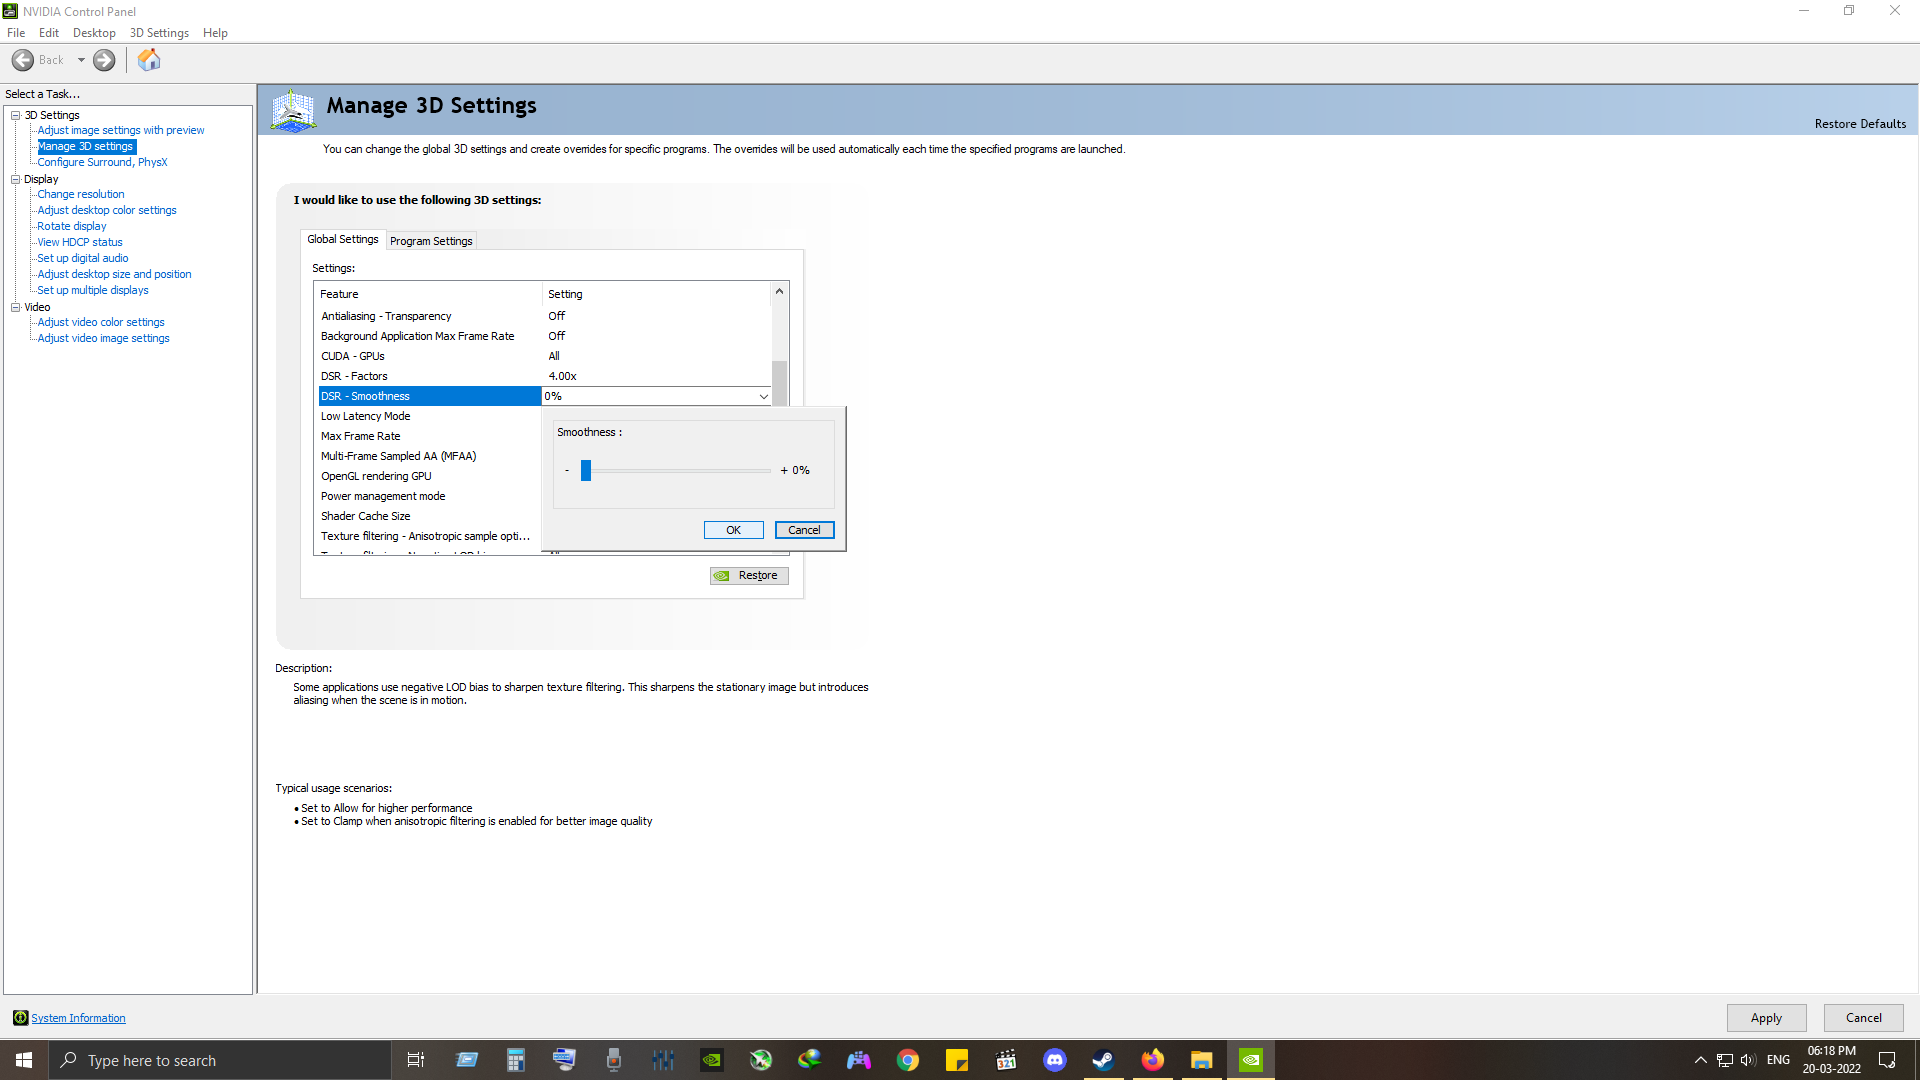Open Discord from the taskbar
Viewport: 1920px width, 1080px height.
1054,1060
